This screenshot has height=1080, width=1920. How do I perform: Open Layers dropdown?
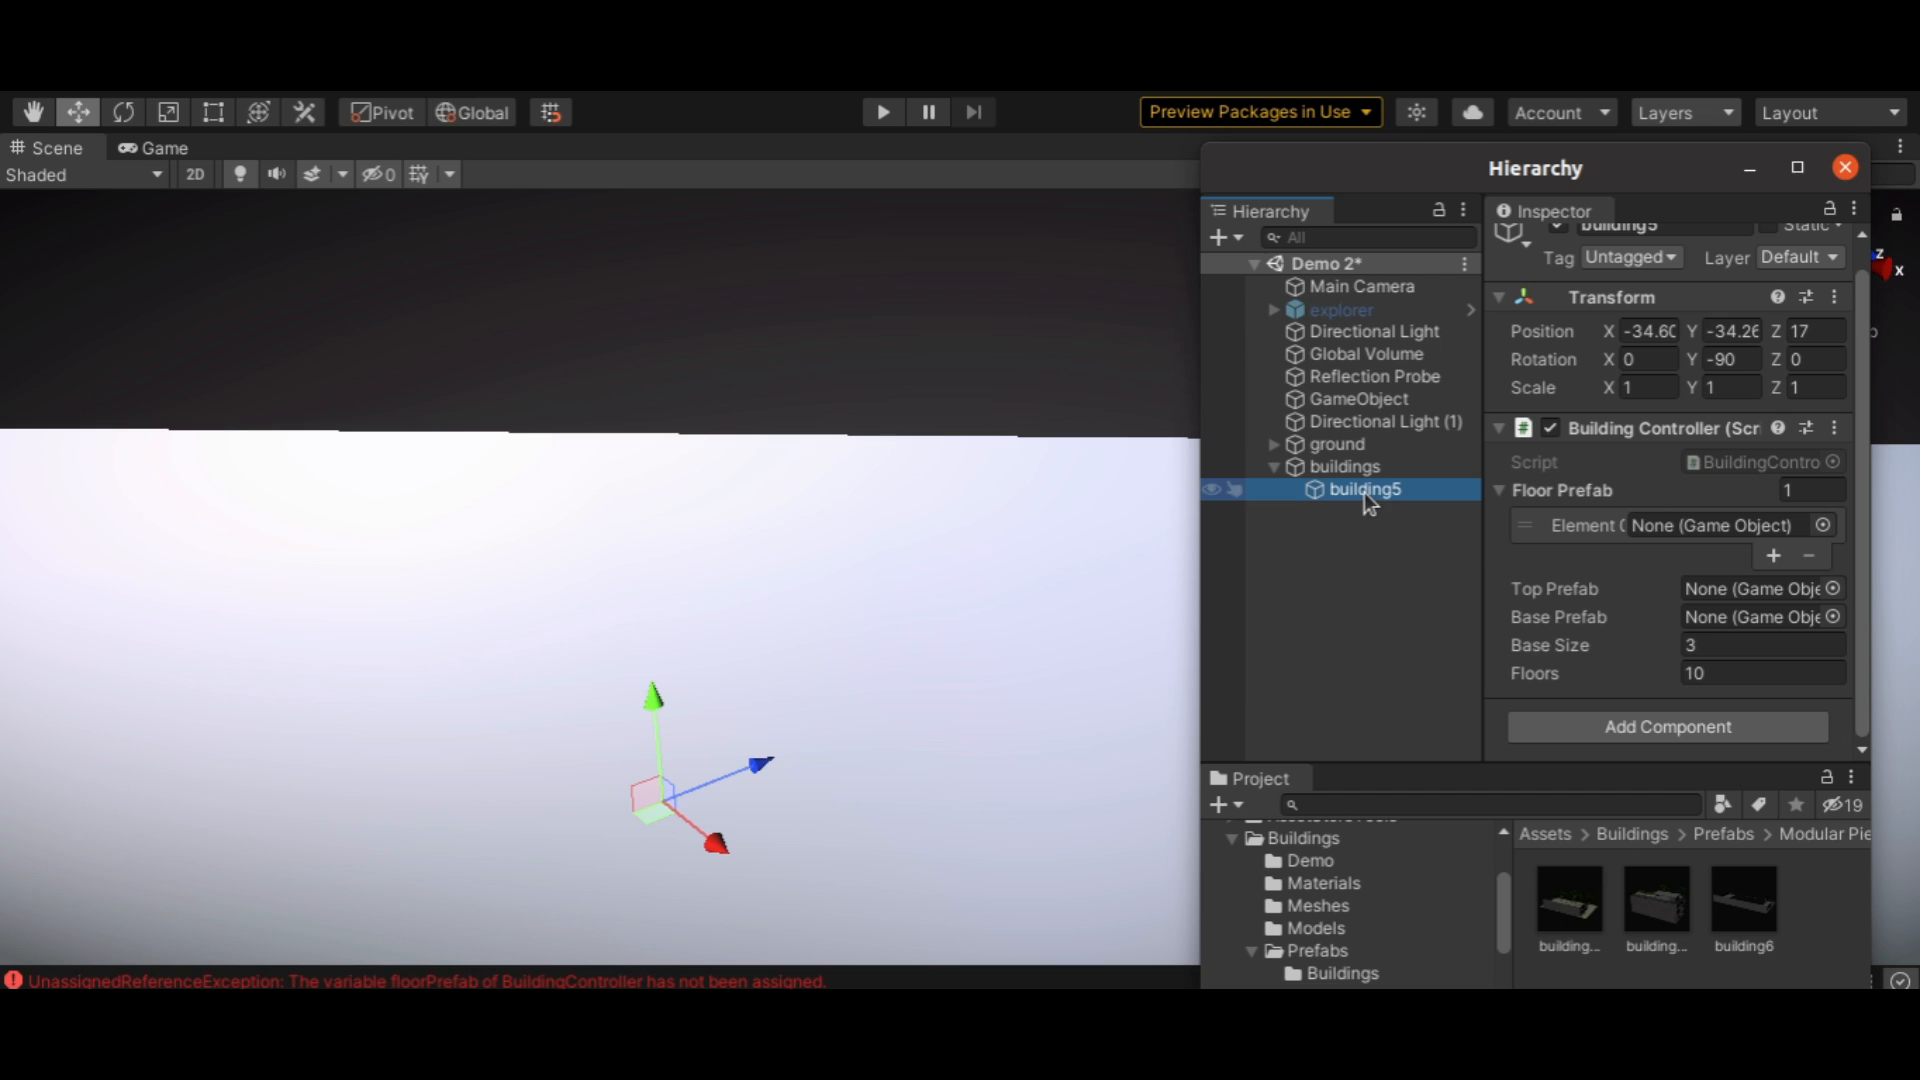[1686, 112]
